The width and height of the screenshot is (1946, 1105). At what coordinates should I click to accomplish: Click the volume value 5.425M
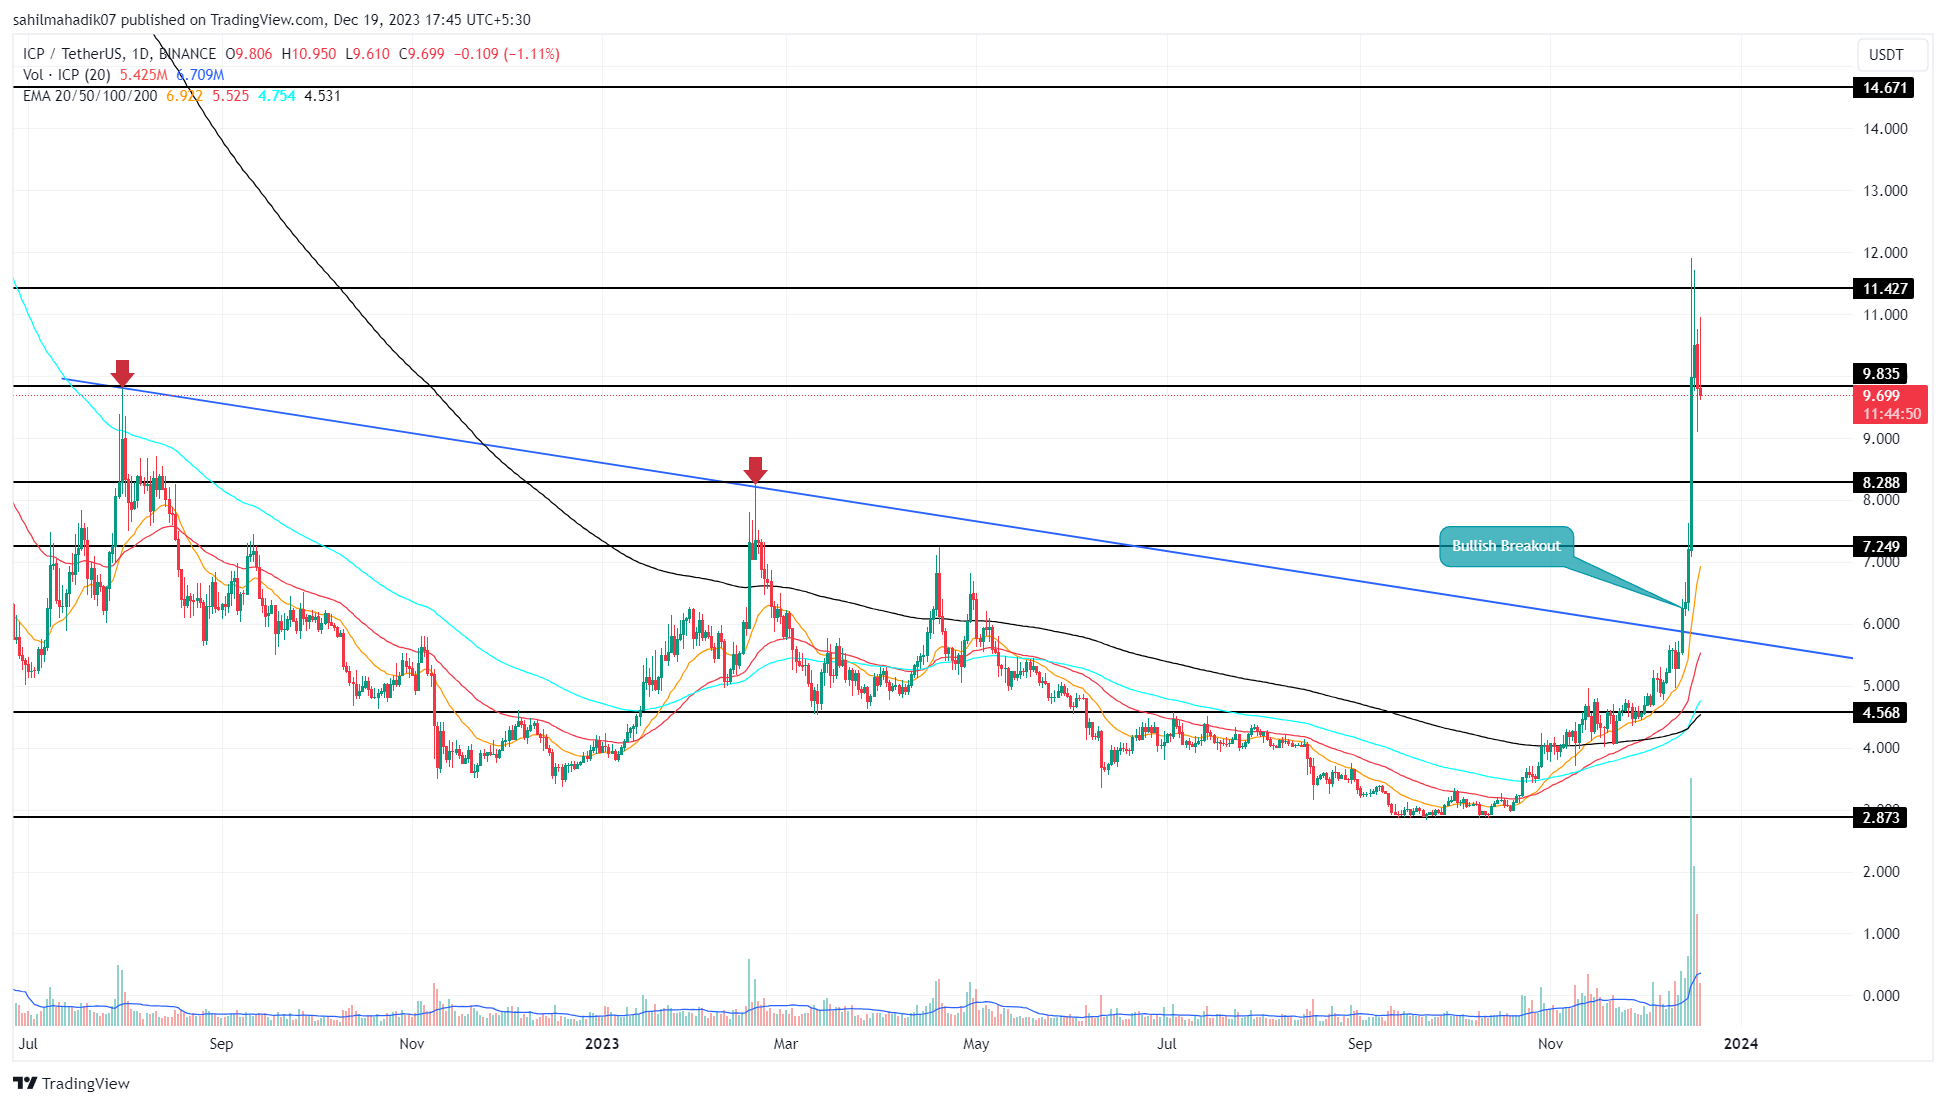[144, 75]
